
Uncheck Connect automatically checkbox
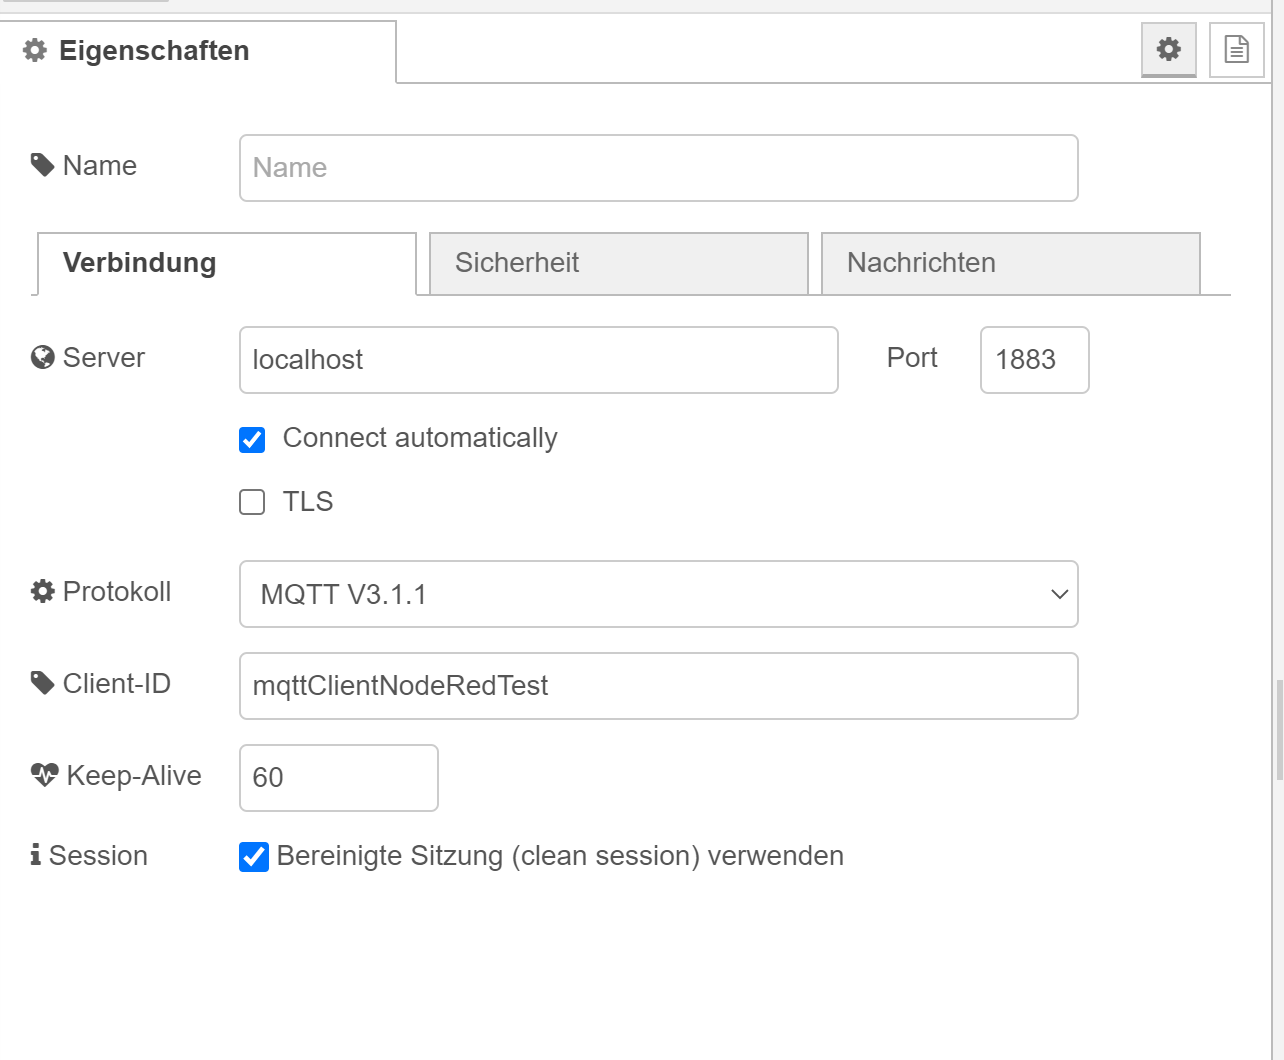[252, 440]
